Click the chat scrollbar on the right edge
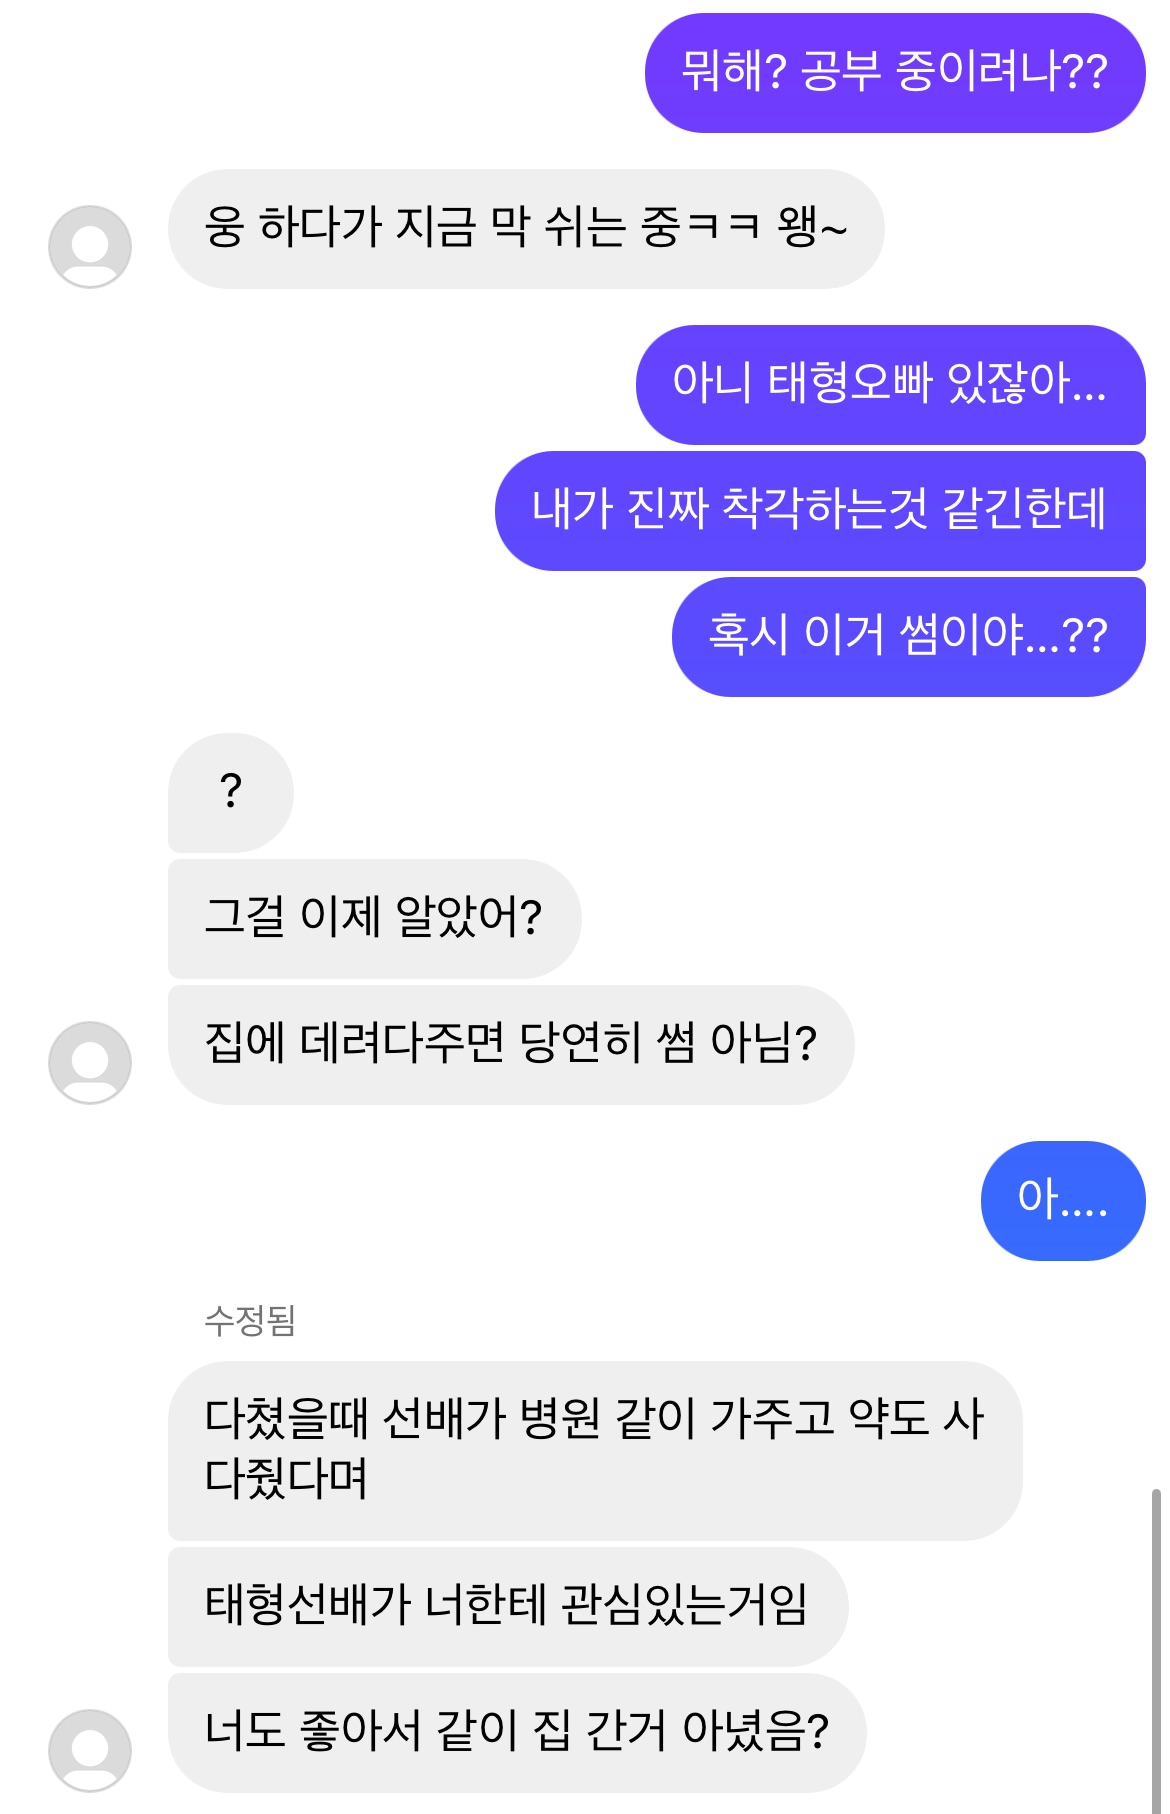Screen dimensions: 1170x1814 coord(1156,1650)
